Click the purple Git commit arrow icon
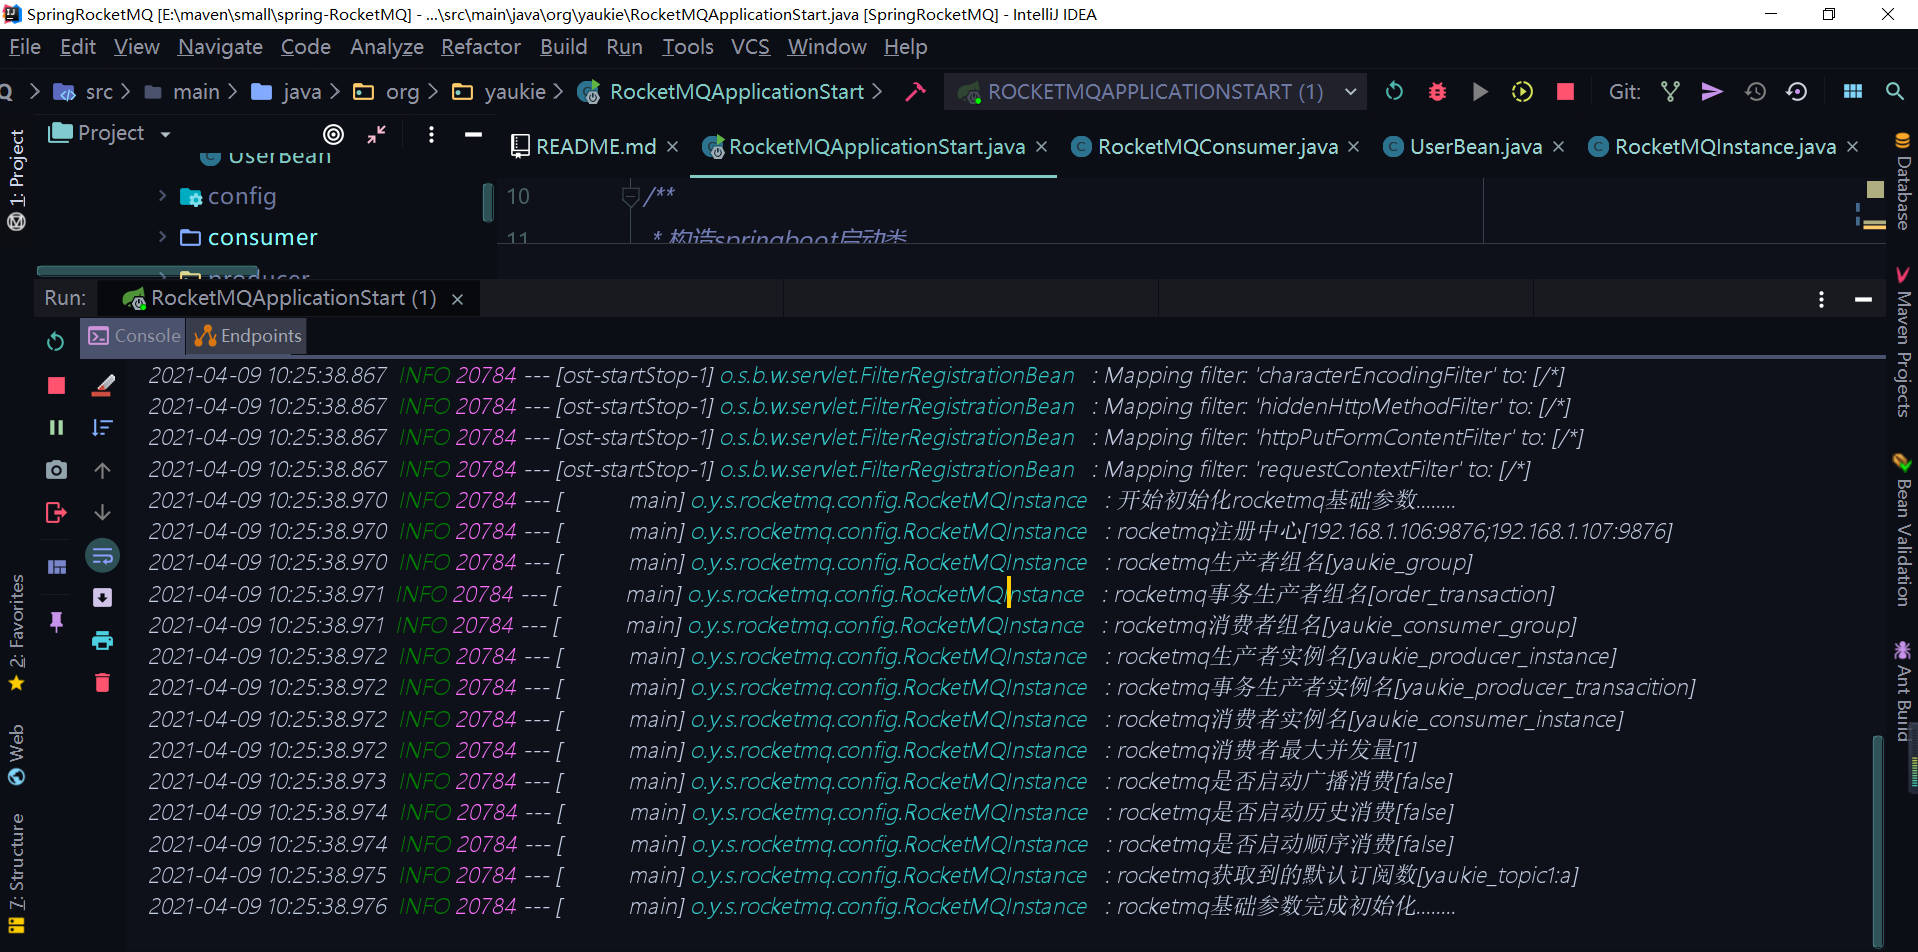The height and width of the screenshot is (952, 1918). [1712, 92]
